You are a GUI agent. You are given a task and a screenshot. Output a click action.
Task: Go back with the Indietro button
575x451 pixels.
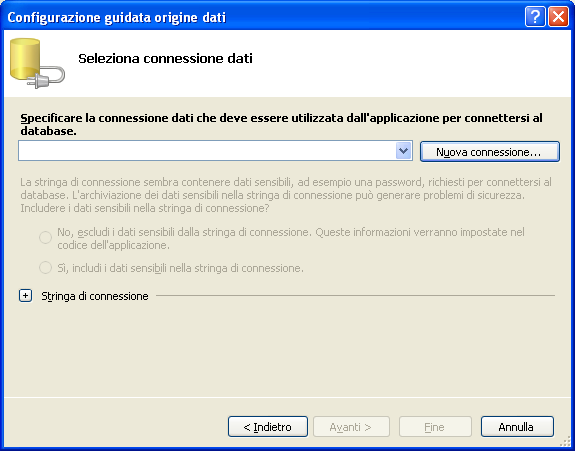268,427
